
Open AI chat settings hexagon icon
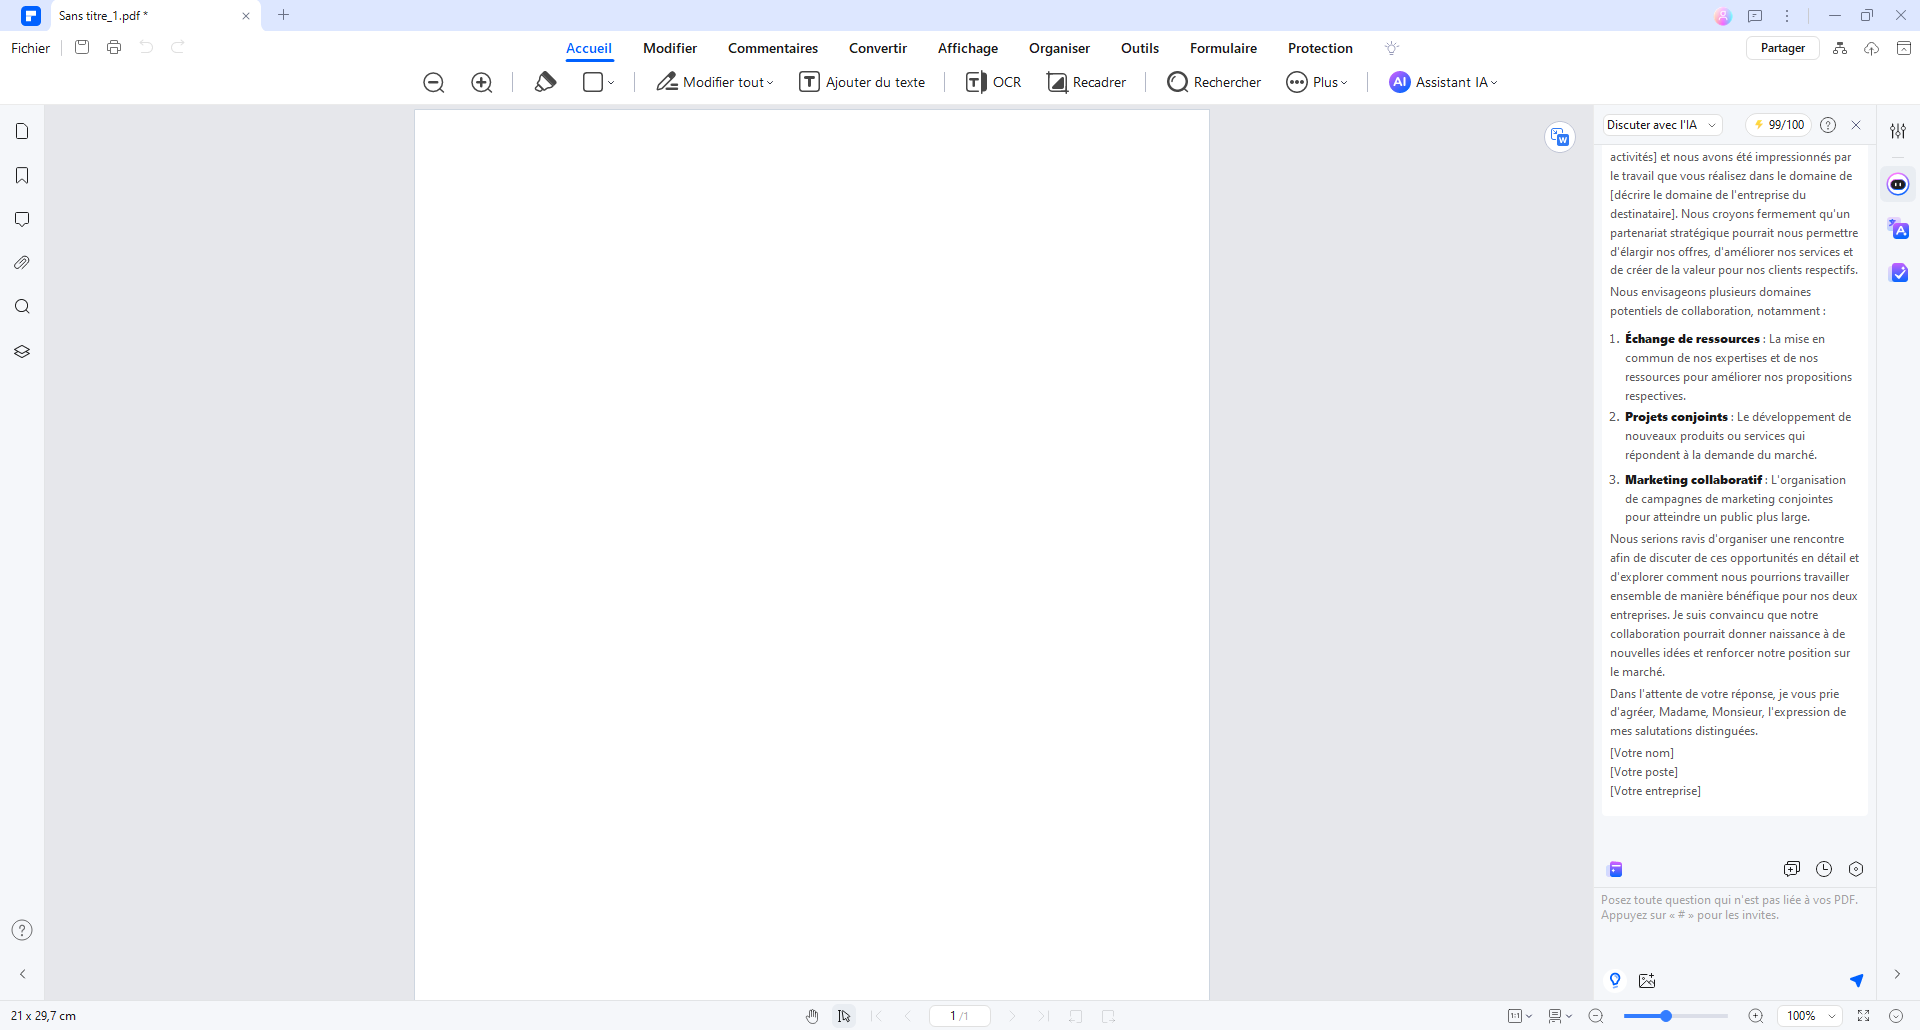tap(1856, 869)
